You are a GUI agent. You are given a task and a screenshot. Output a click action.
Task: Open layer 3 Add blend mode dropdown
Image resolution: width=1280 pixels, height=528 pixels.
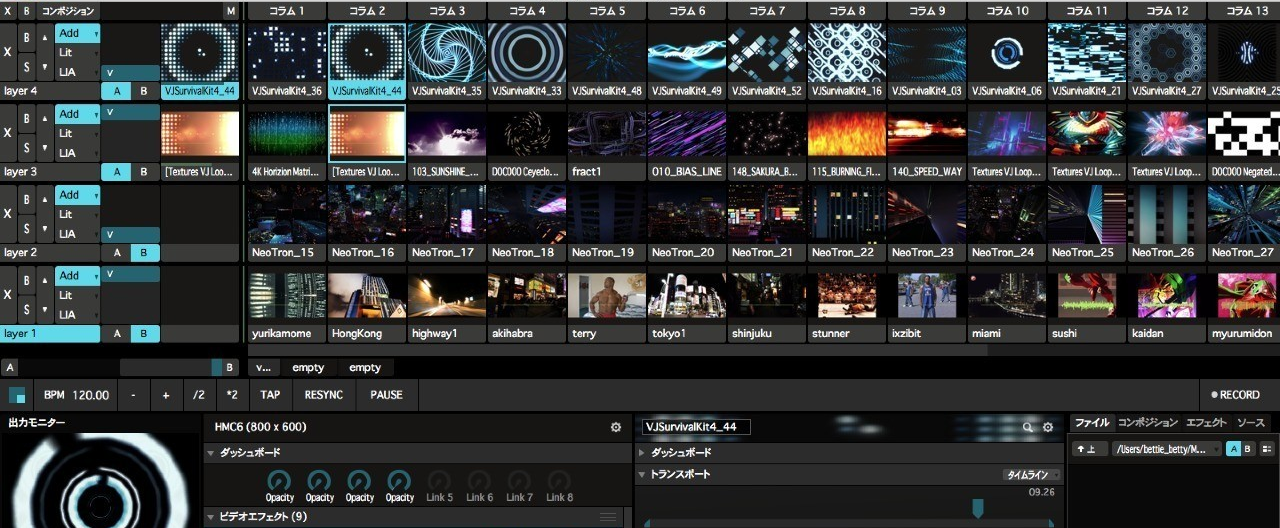[x=78, y=114]
